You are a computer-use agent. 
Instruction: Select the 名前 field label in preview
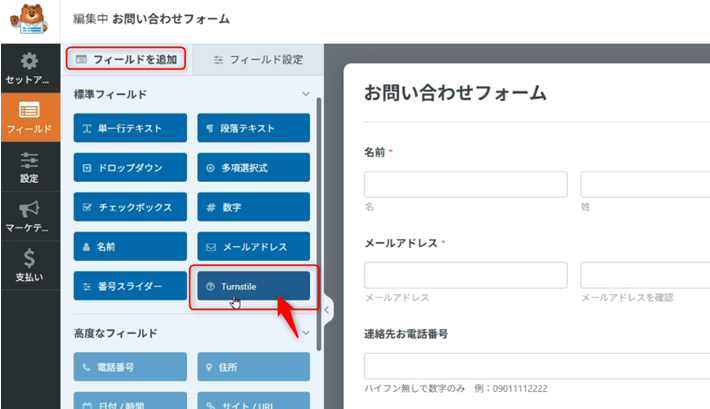coord(374,152)
